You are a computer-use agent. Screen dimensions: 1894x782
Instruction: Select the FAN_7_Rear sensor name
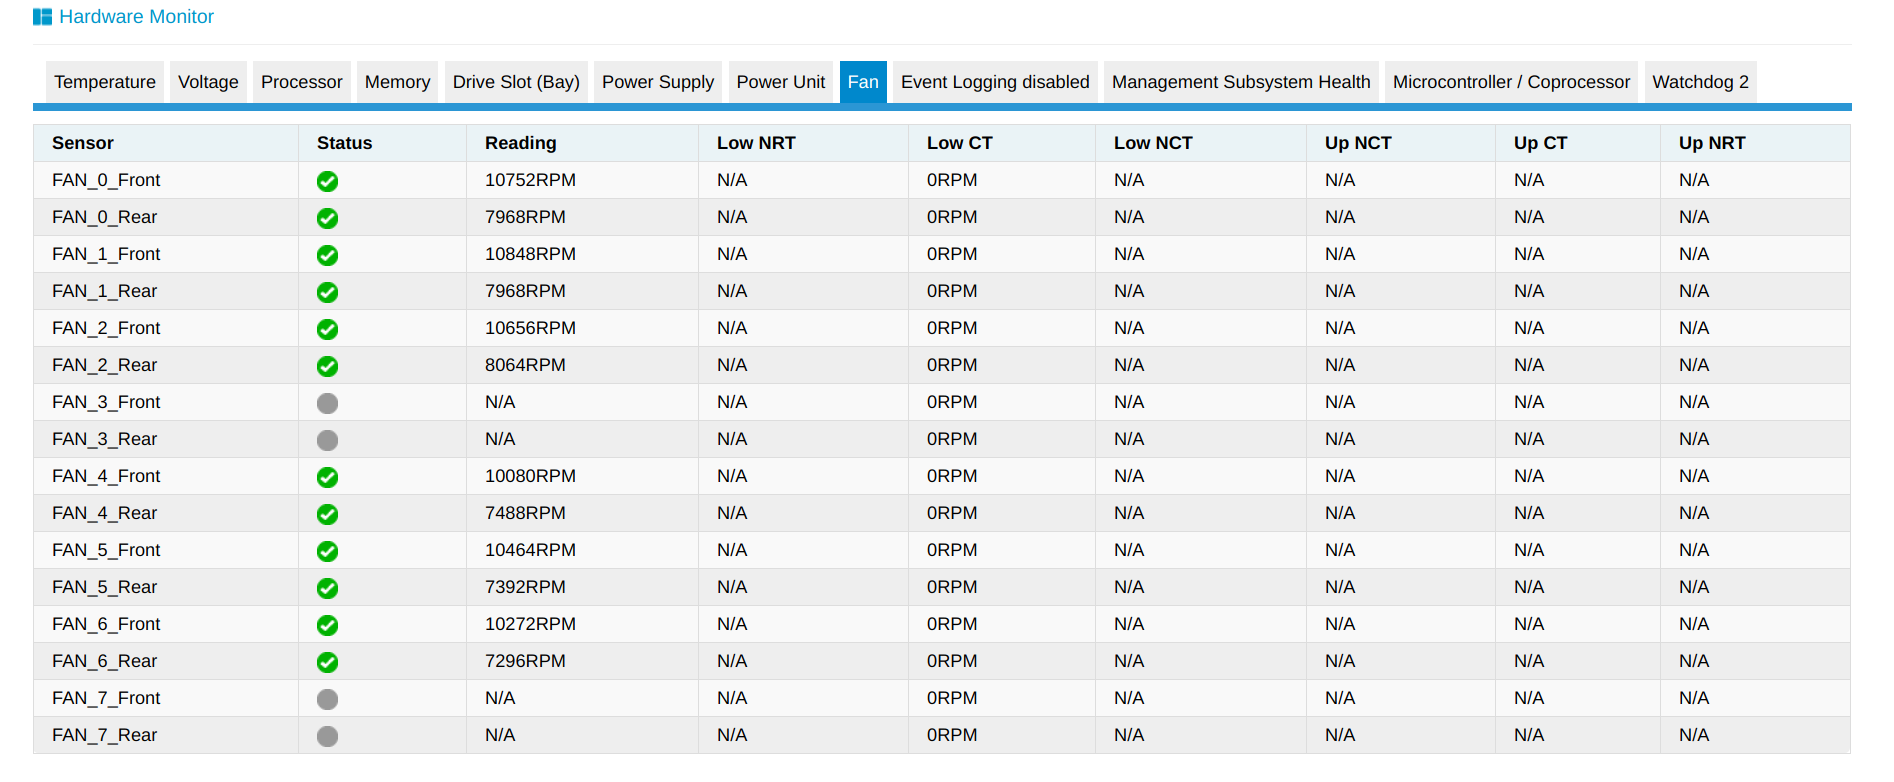tap(104, 735)
